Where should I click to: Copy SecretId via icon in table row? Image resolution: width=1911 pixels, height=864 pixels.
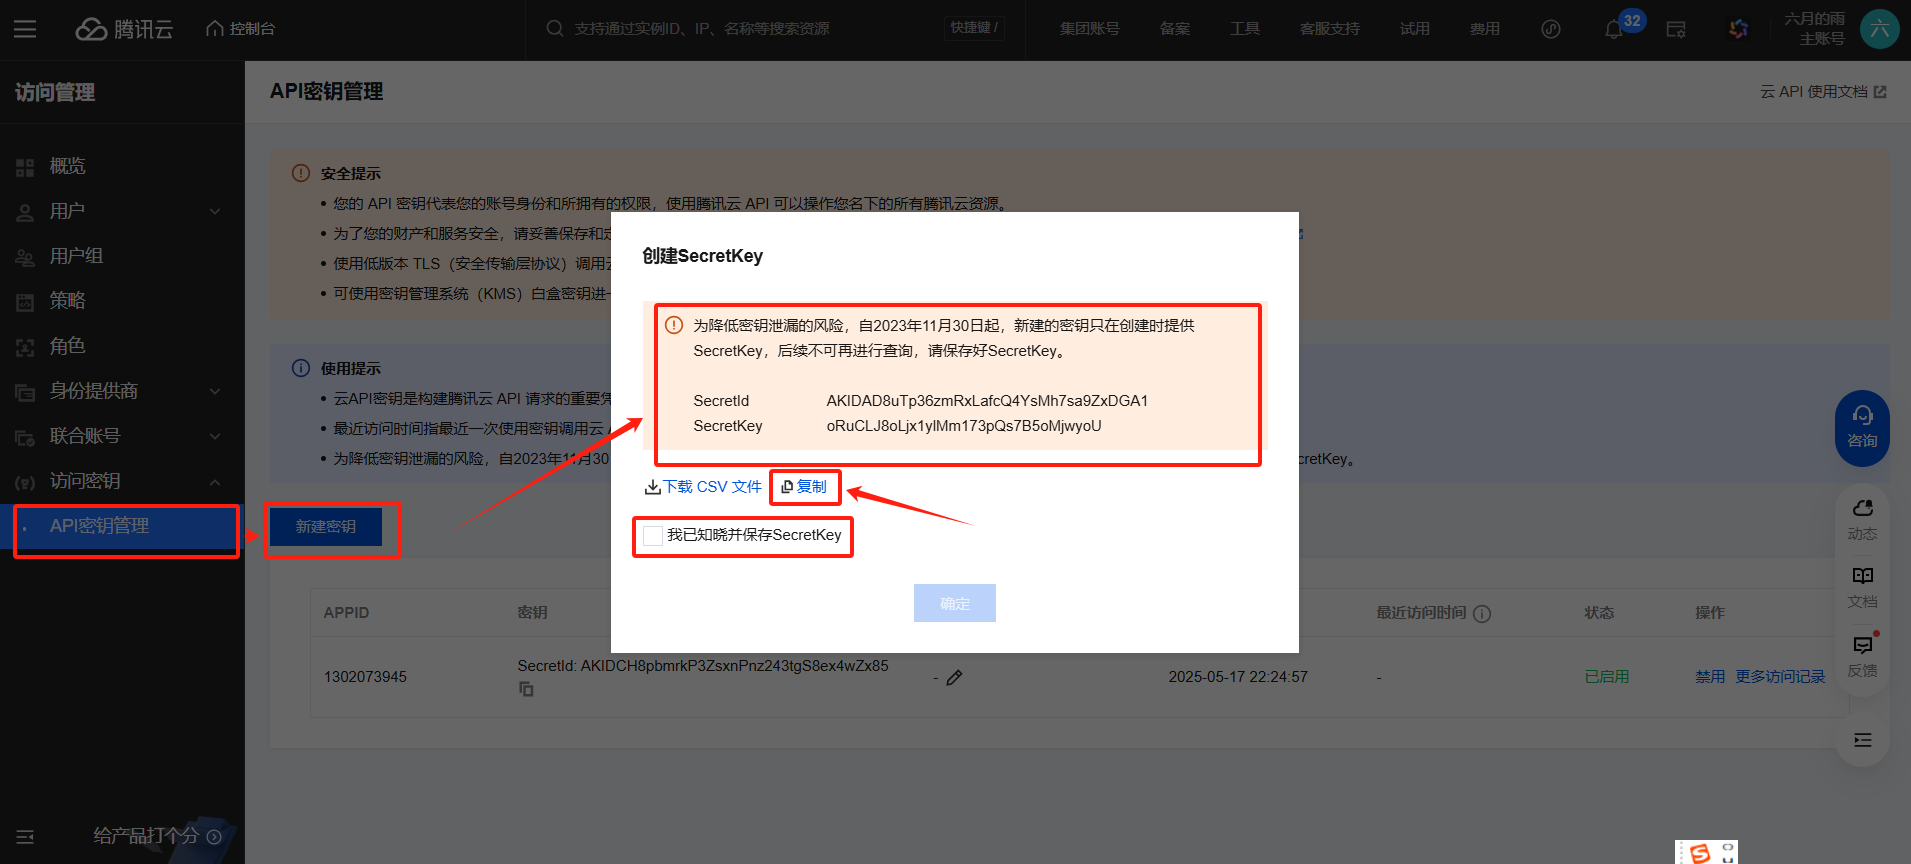coord(526,689)
